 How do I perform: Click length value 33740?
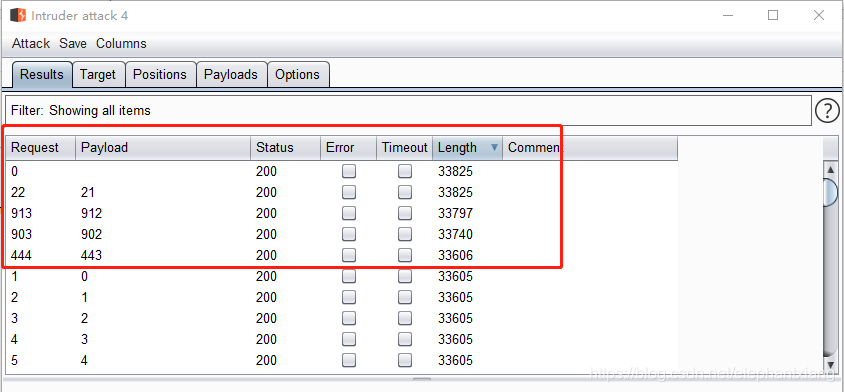point(455,235)
